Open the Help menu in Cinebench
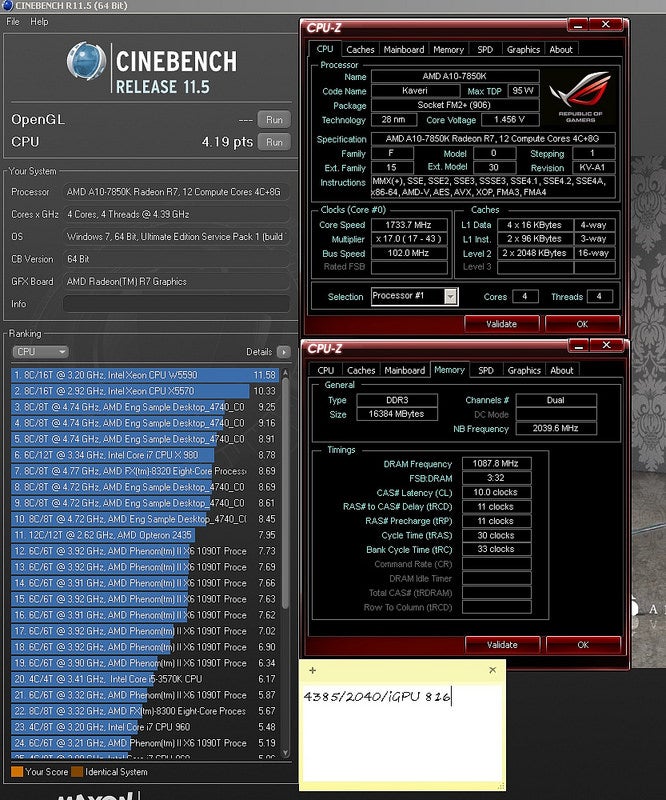This screenshot has width=666, height=800. click(x=39, y=21)
